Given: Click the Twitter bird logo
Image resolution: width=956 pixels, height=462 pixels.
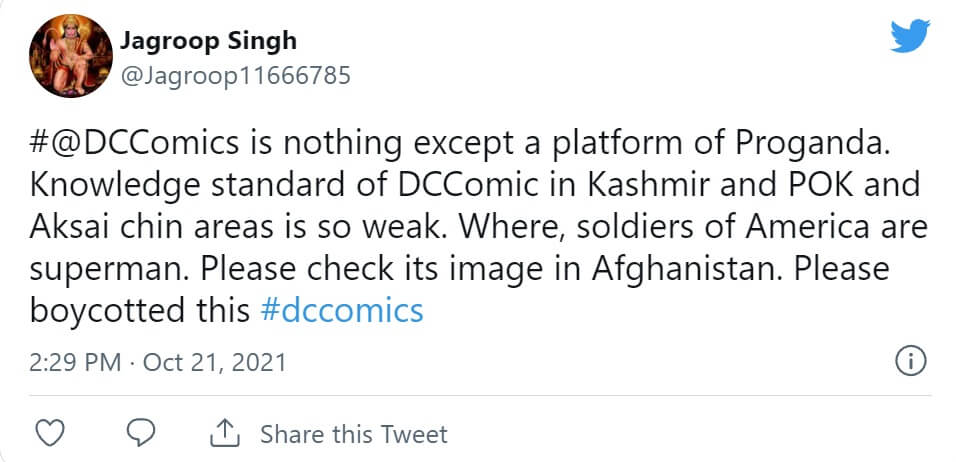Looking at the screenshot, I should (x=911, y=37).
